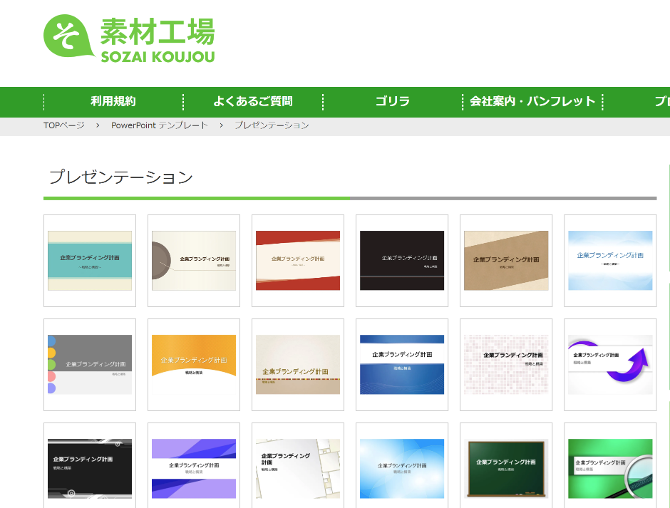Screen dimensions: 670x508
Task: Open the 利用規約 menu item
Action: tap(113, 101)
